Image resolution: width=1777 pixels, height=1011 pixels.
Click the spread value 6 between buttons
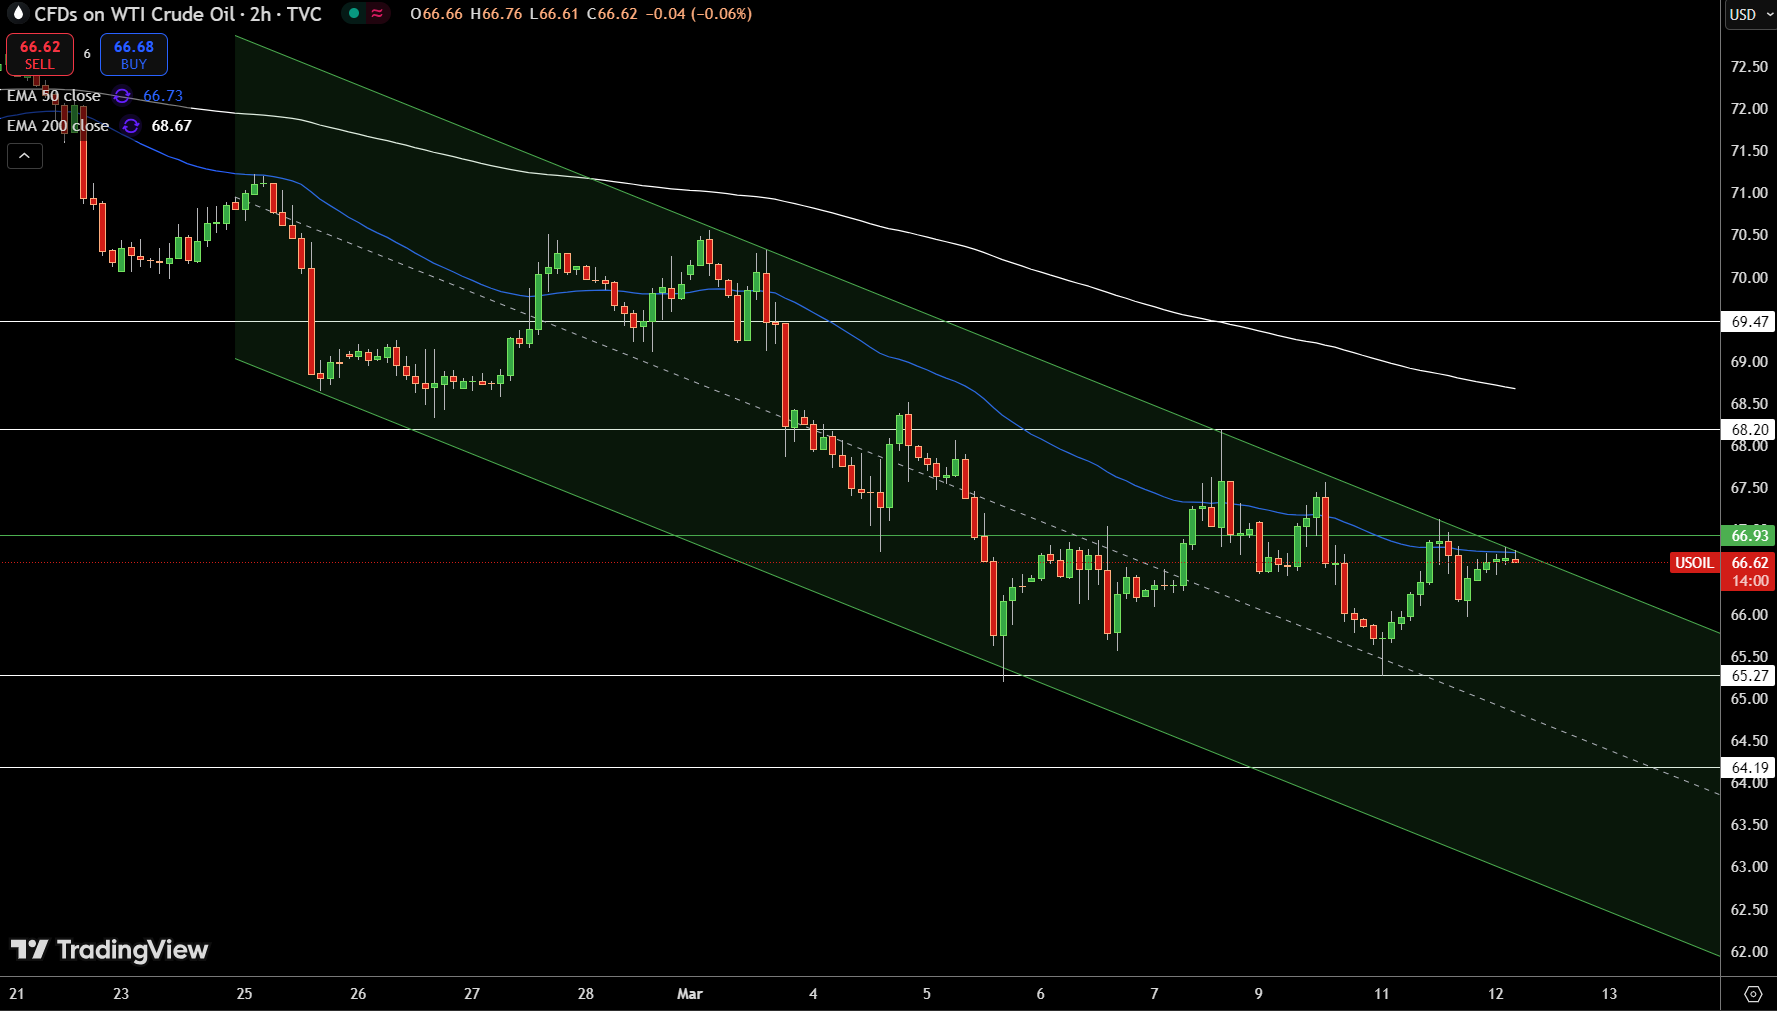pyautogui.click(x=87, y=54)
